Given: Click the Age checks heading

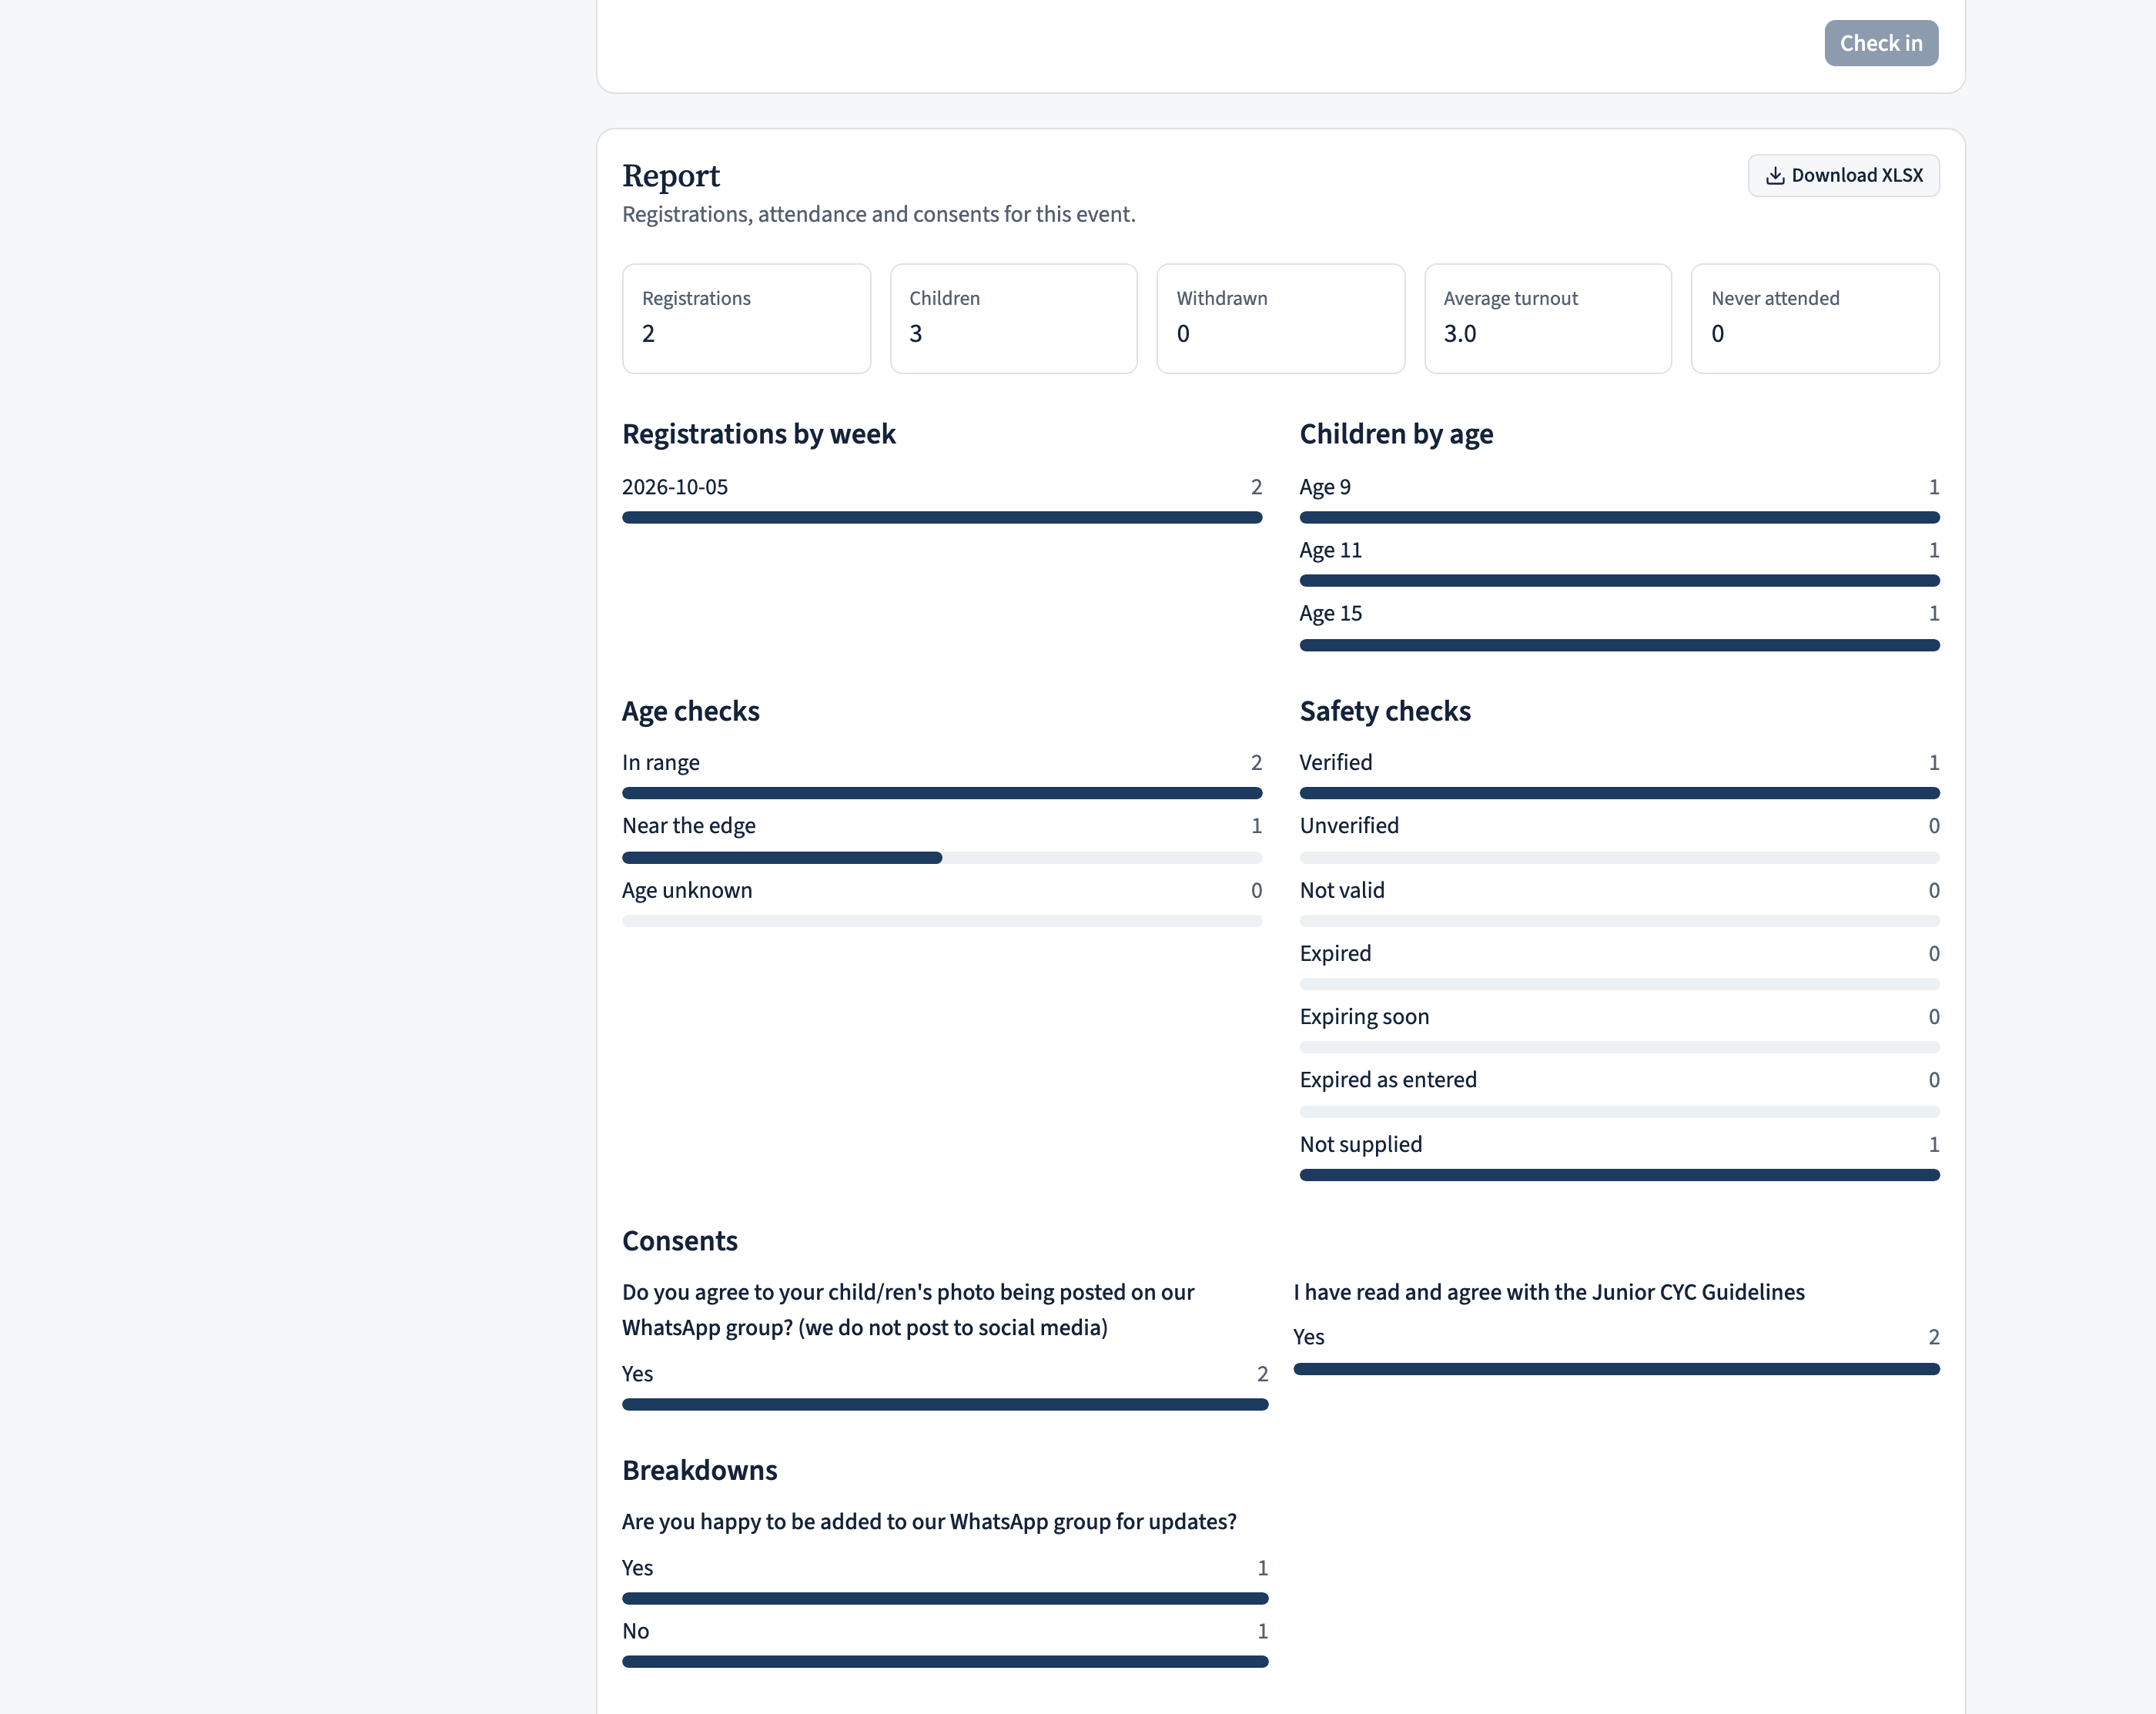Looking at the screenshot, I should coord(690,711).
